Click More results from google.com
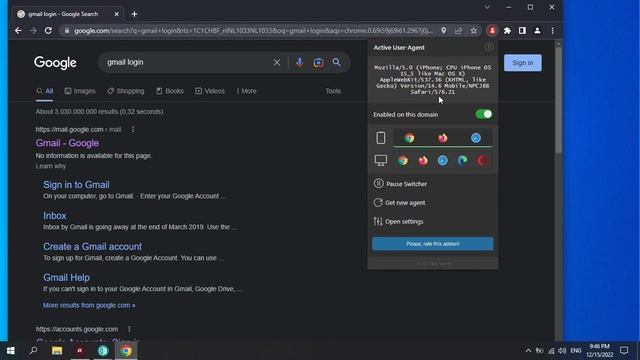The image size is (640, 360). (89, 305)
